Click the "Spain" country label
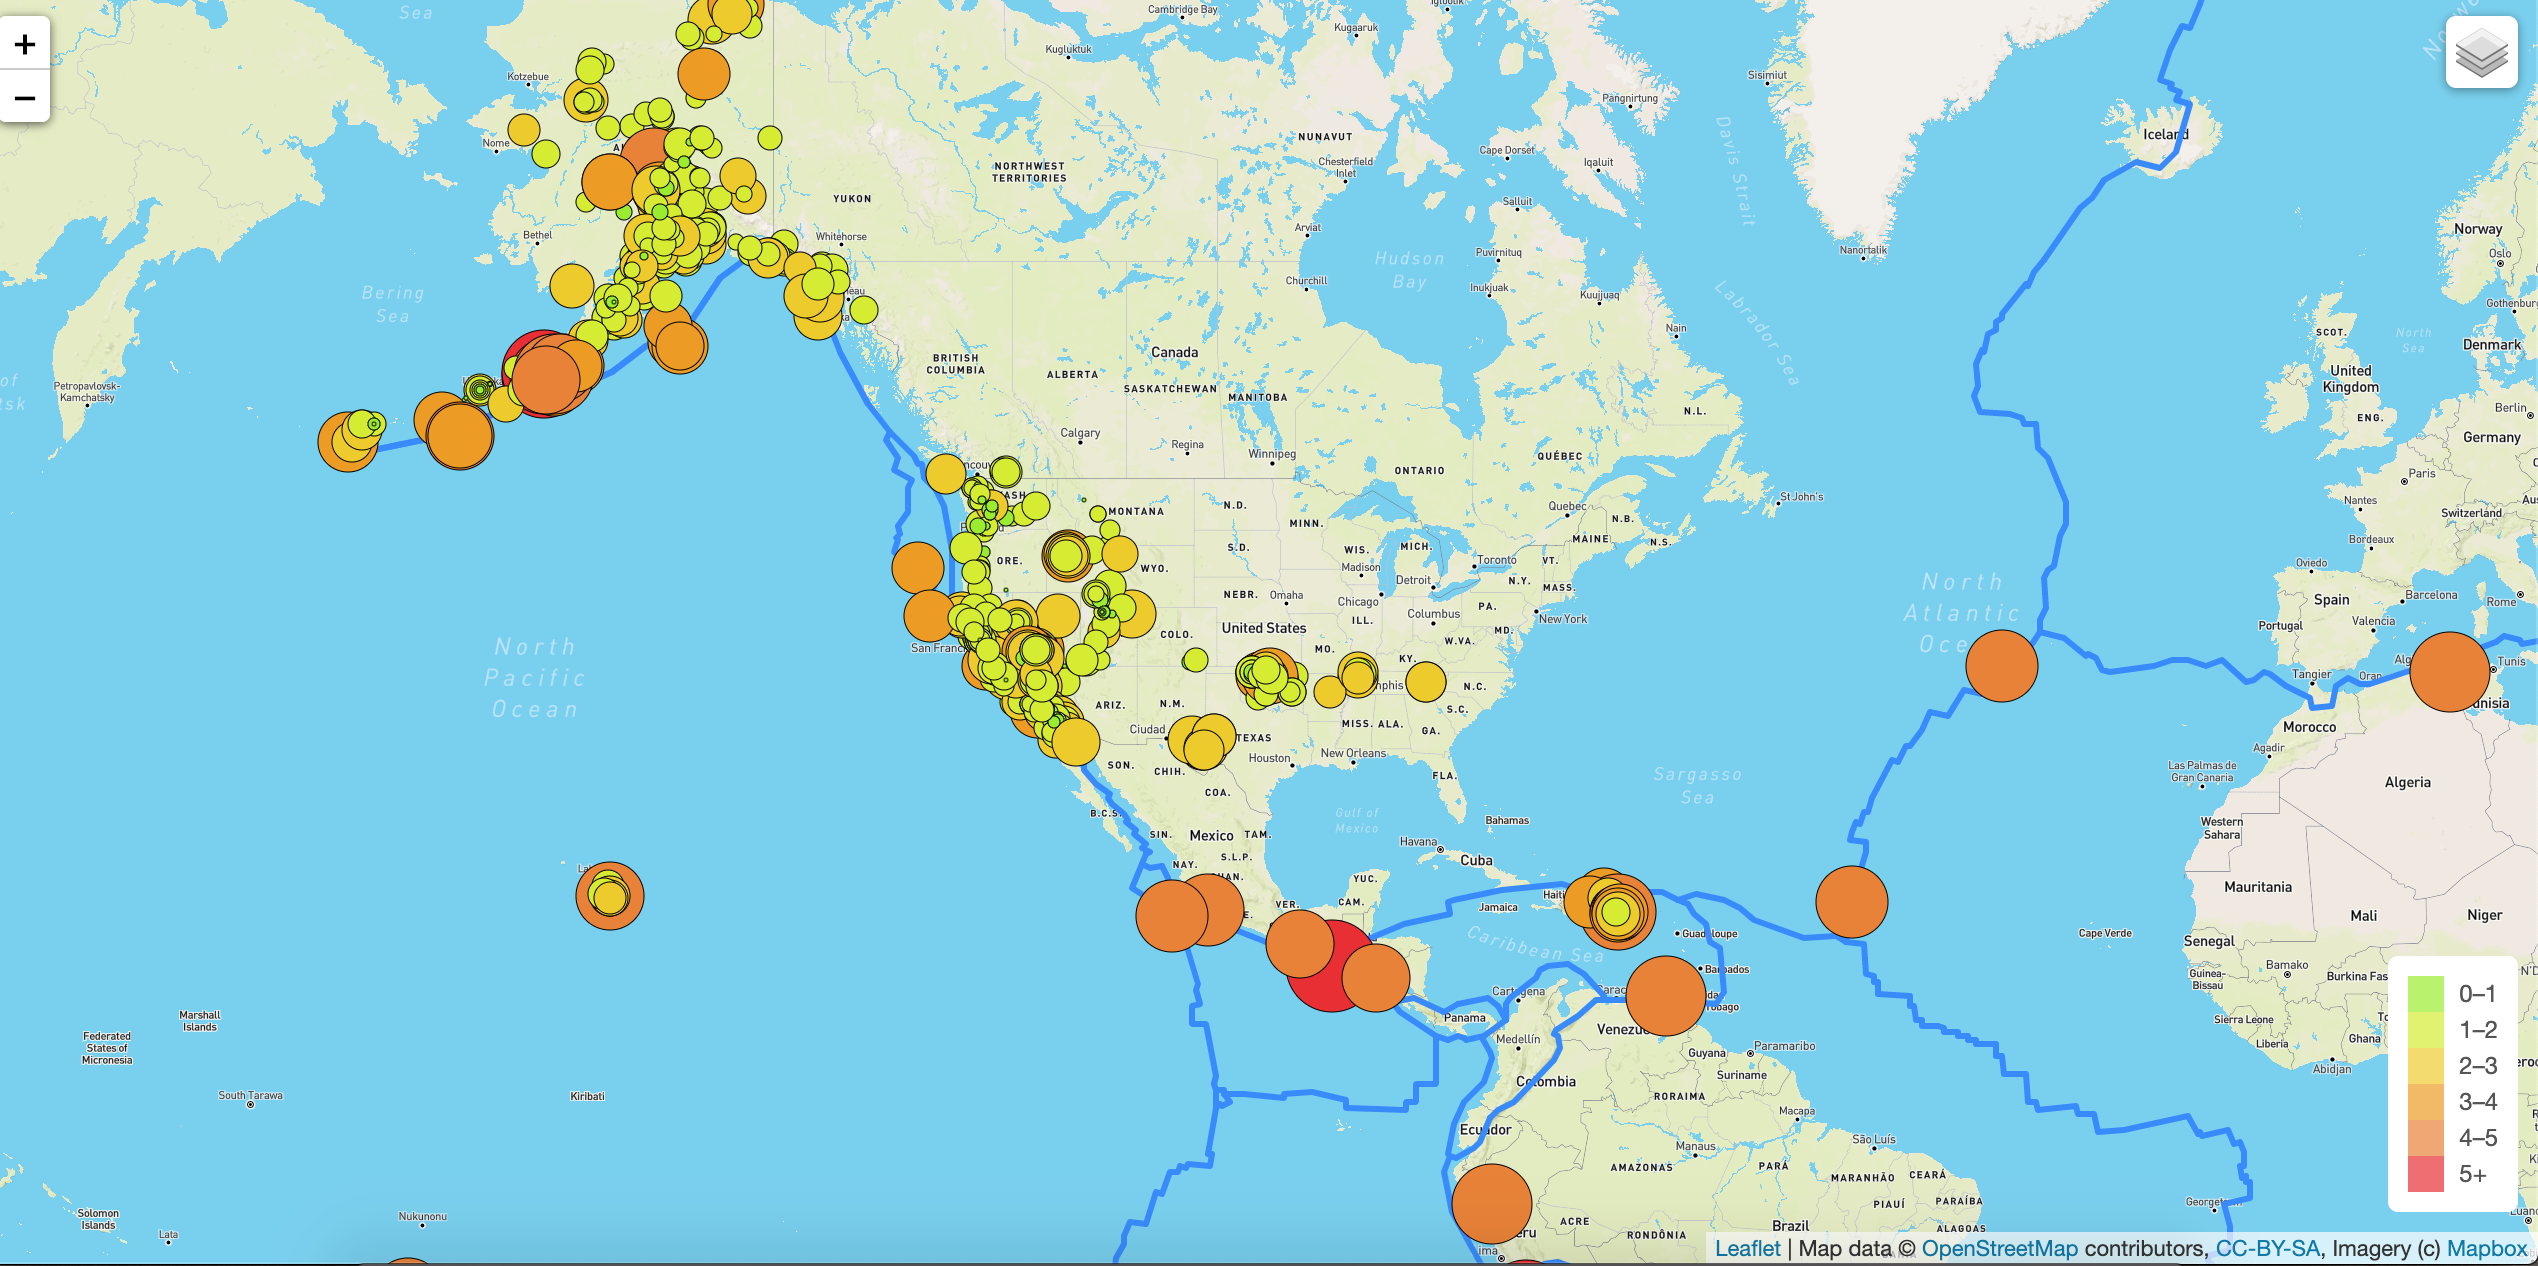This screenshot has width=2538, height=1266. click(2331, 600)
